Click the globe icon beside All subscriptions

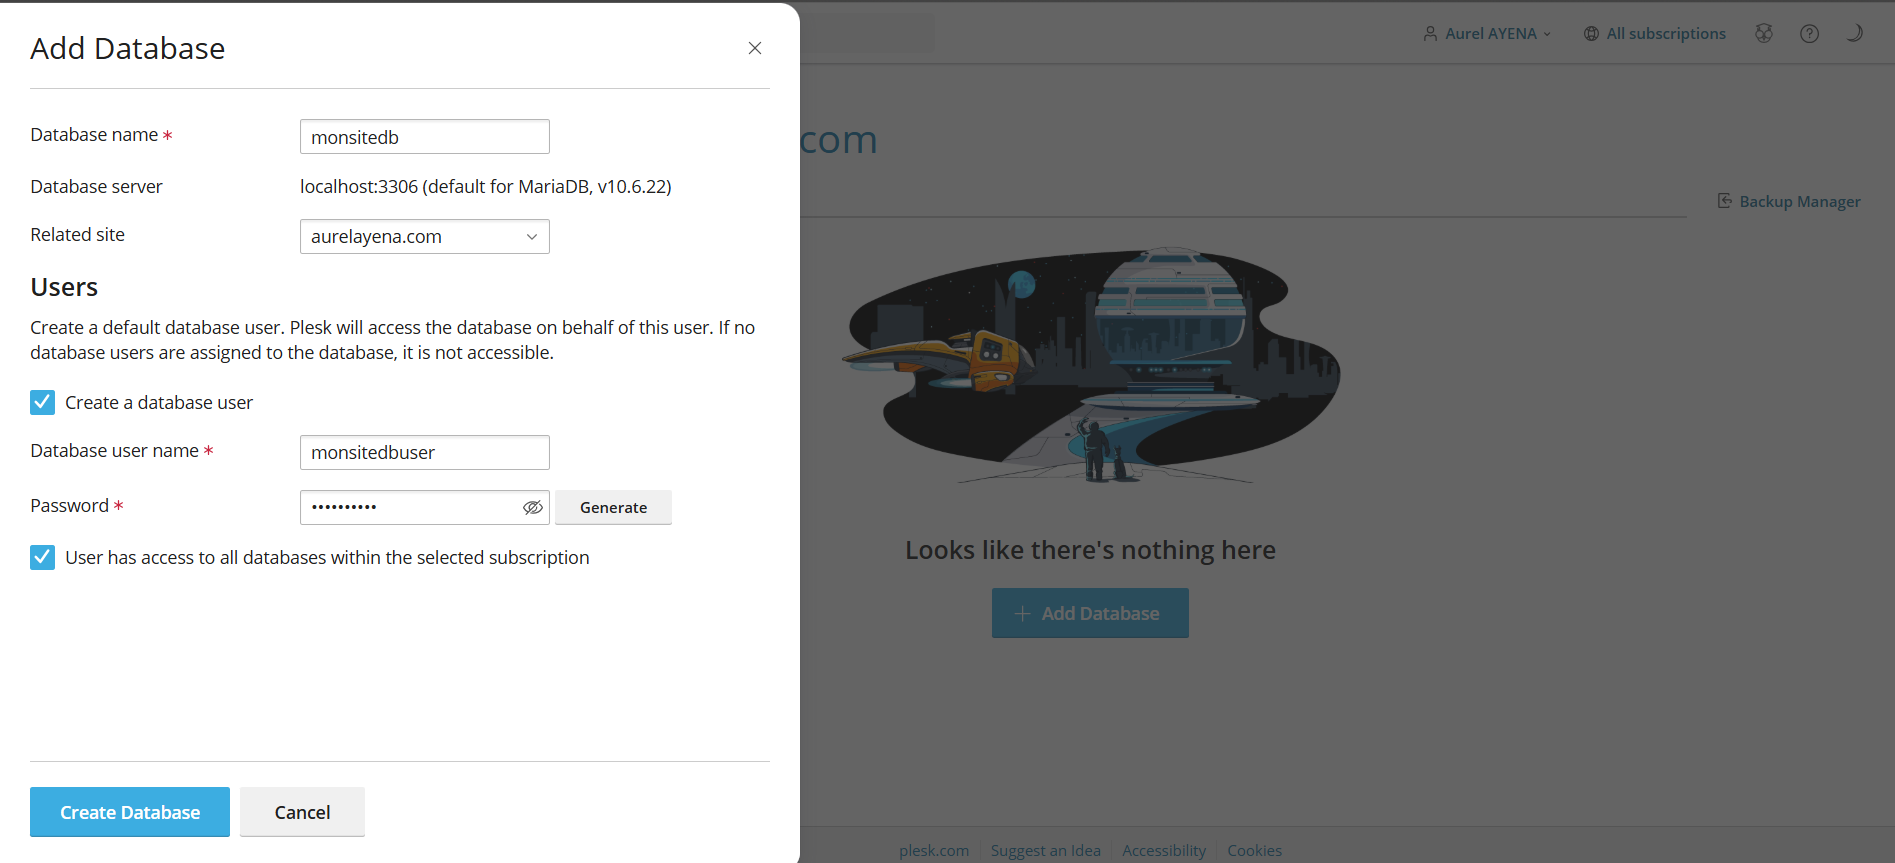(1591, 34)
